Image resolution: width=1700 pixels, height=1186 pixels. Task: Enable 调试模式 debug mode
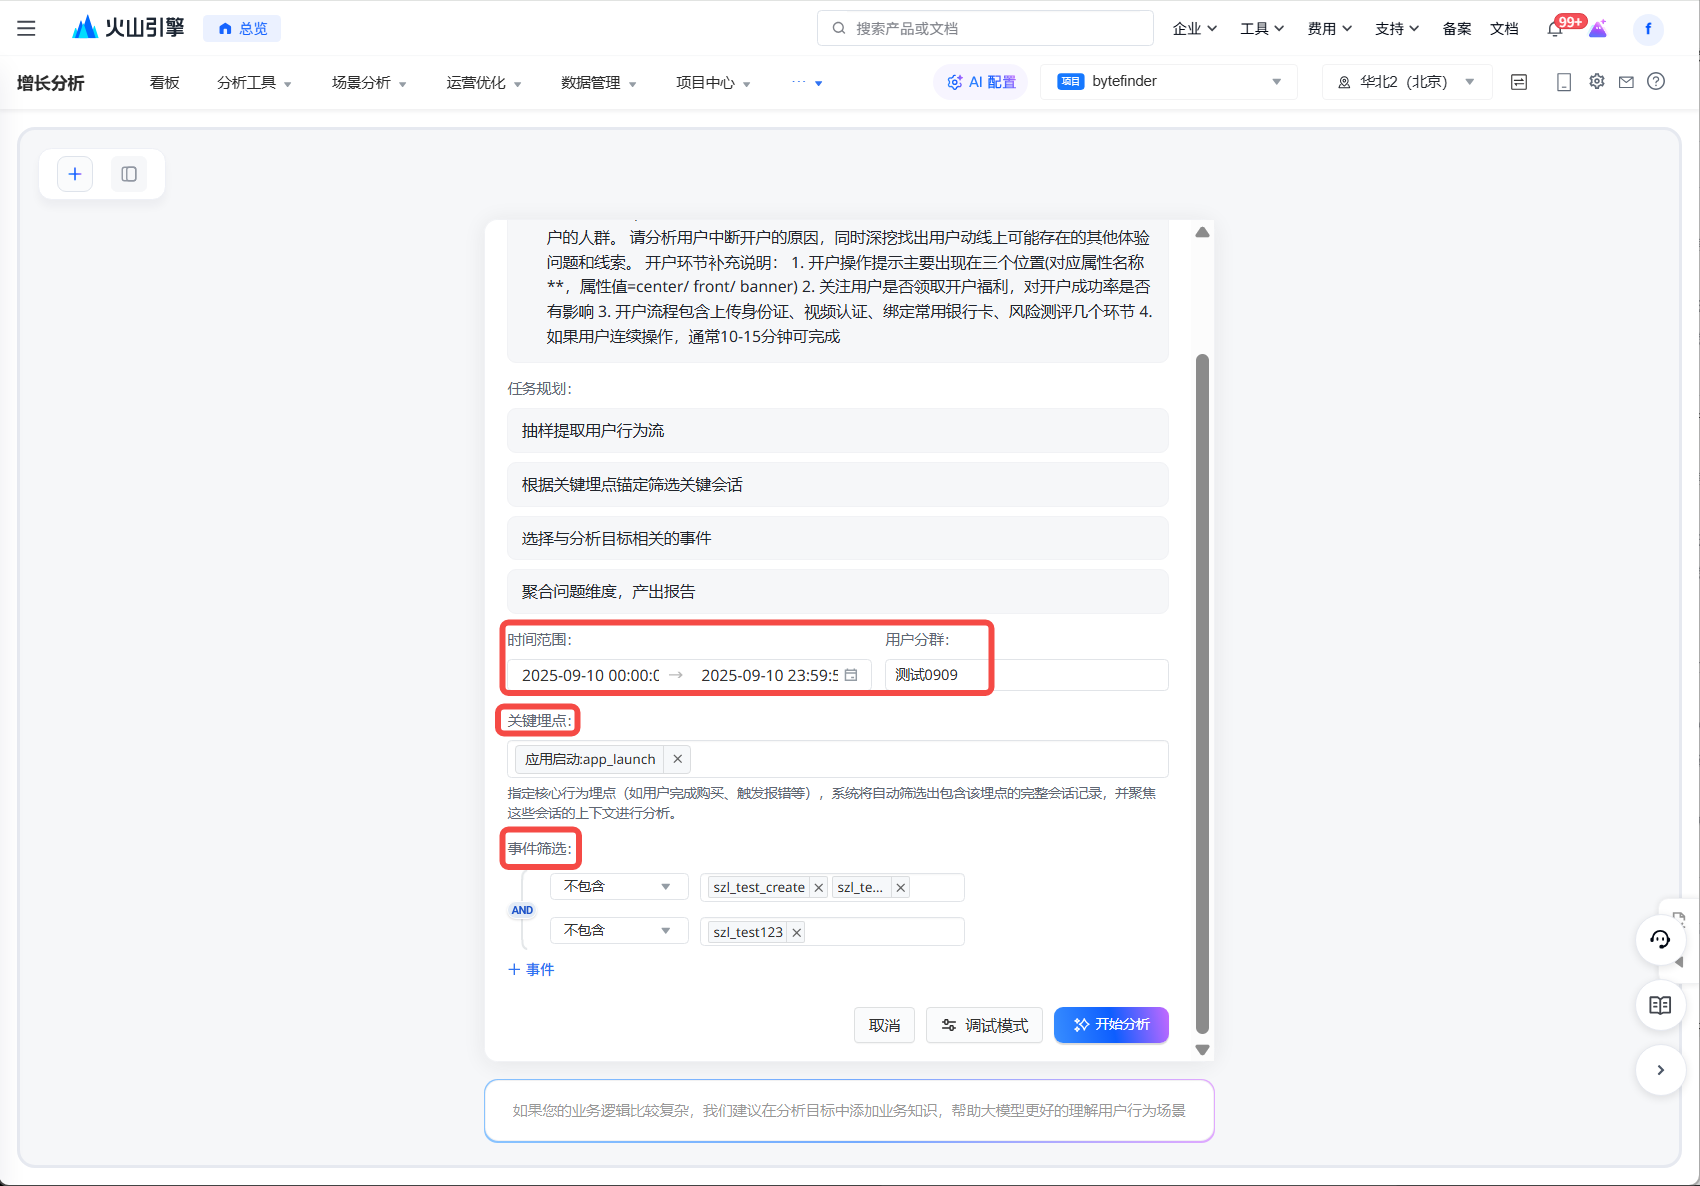pyautogui.click(x=984, y=1025)
